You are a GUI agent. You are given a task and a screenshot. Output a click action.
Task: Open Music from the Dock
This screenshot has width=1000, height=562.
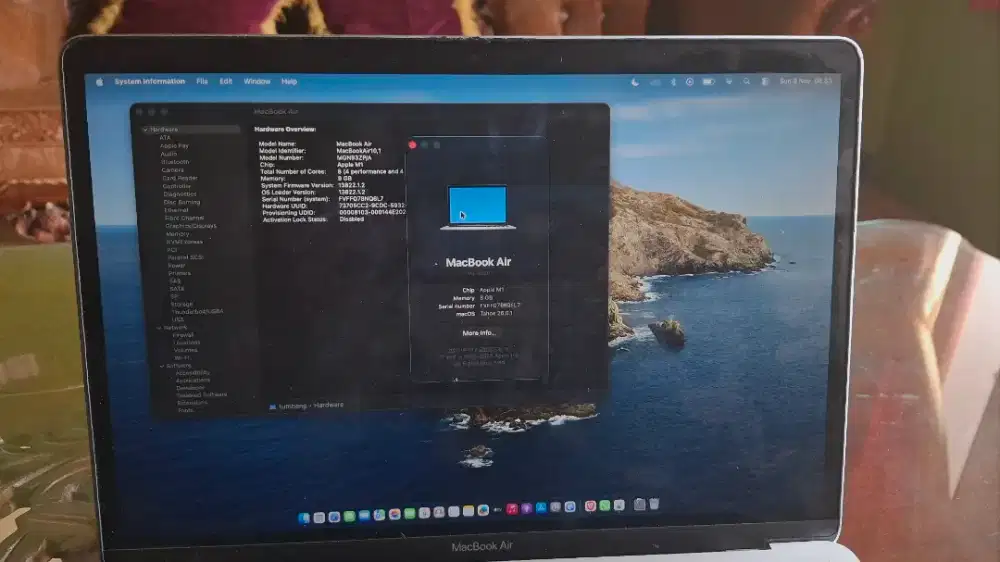(x=512, y=509)
